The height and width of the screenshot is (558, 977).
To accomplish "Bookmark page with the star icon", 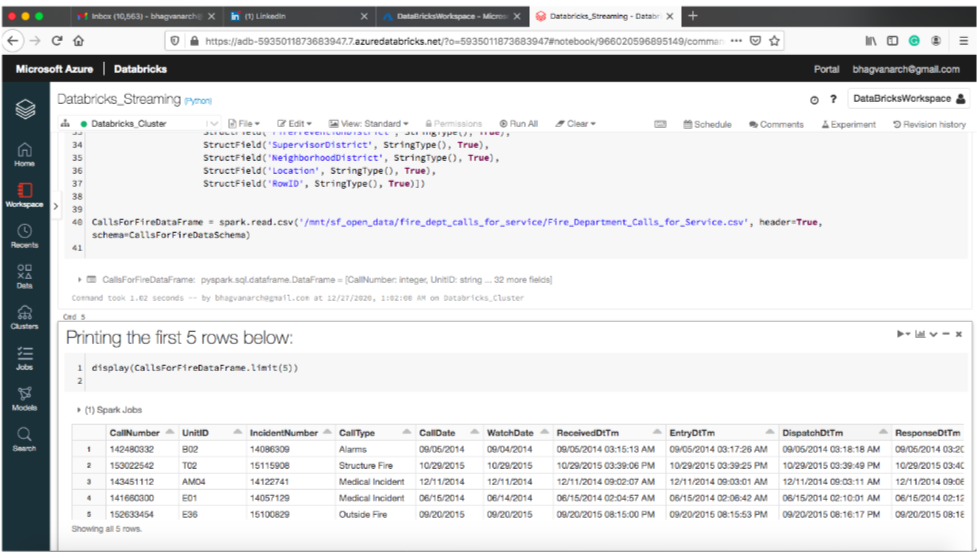I will [774, 40].
